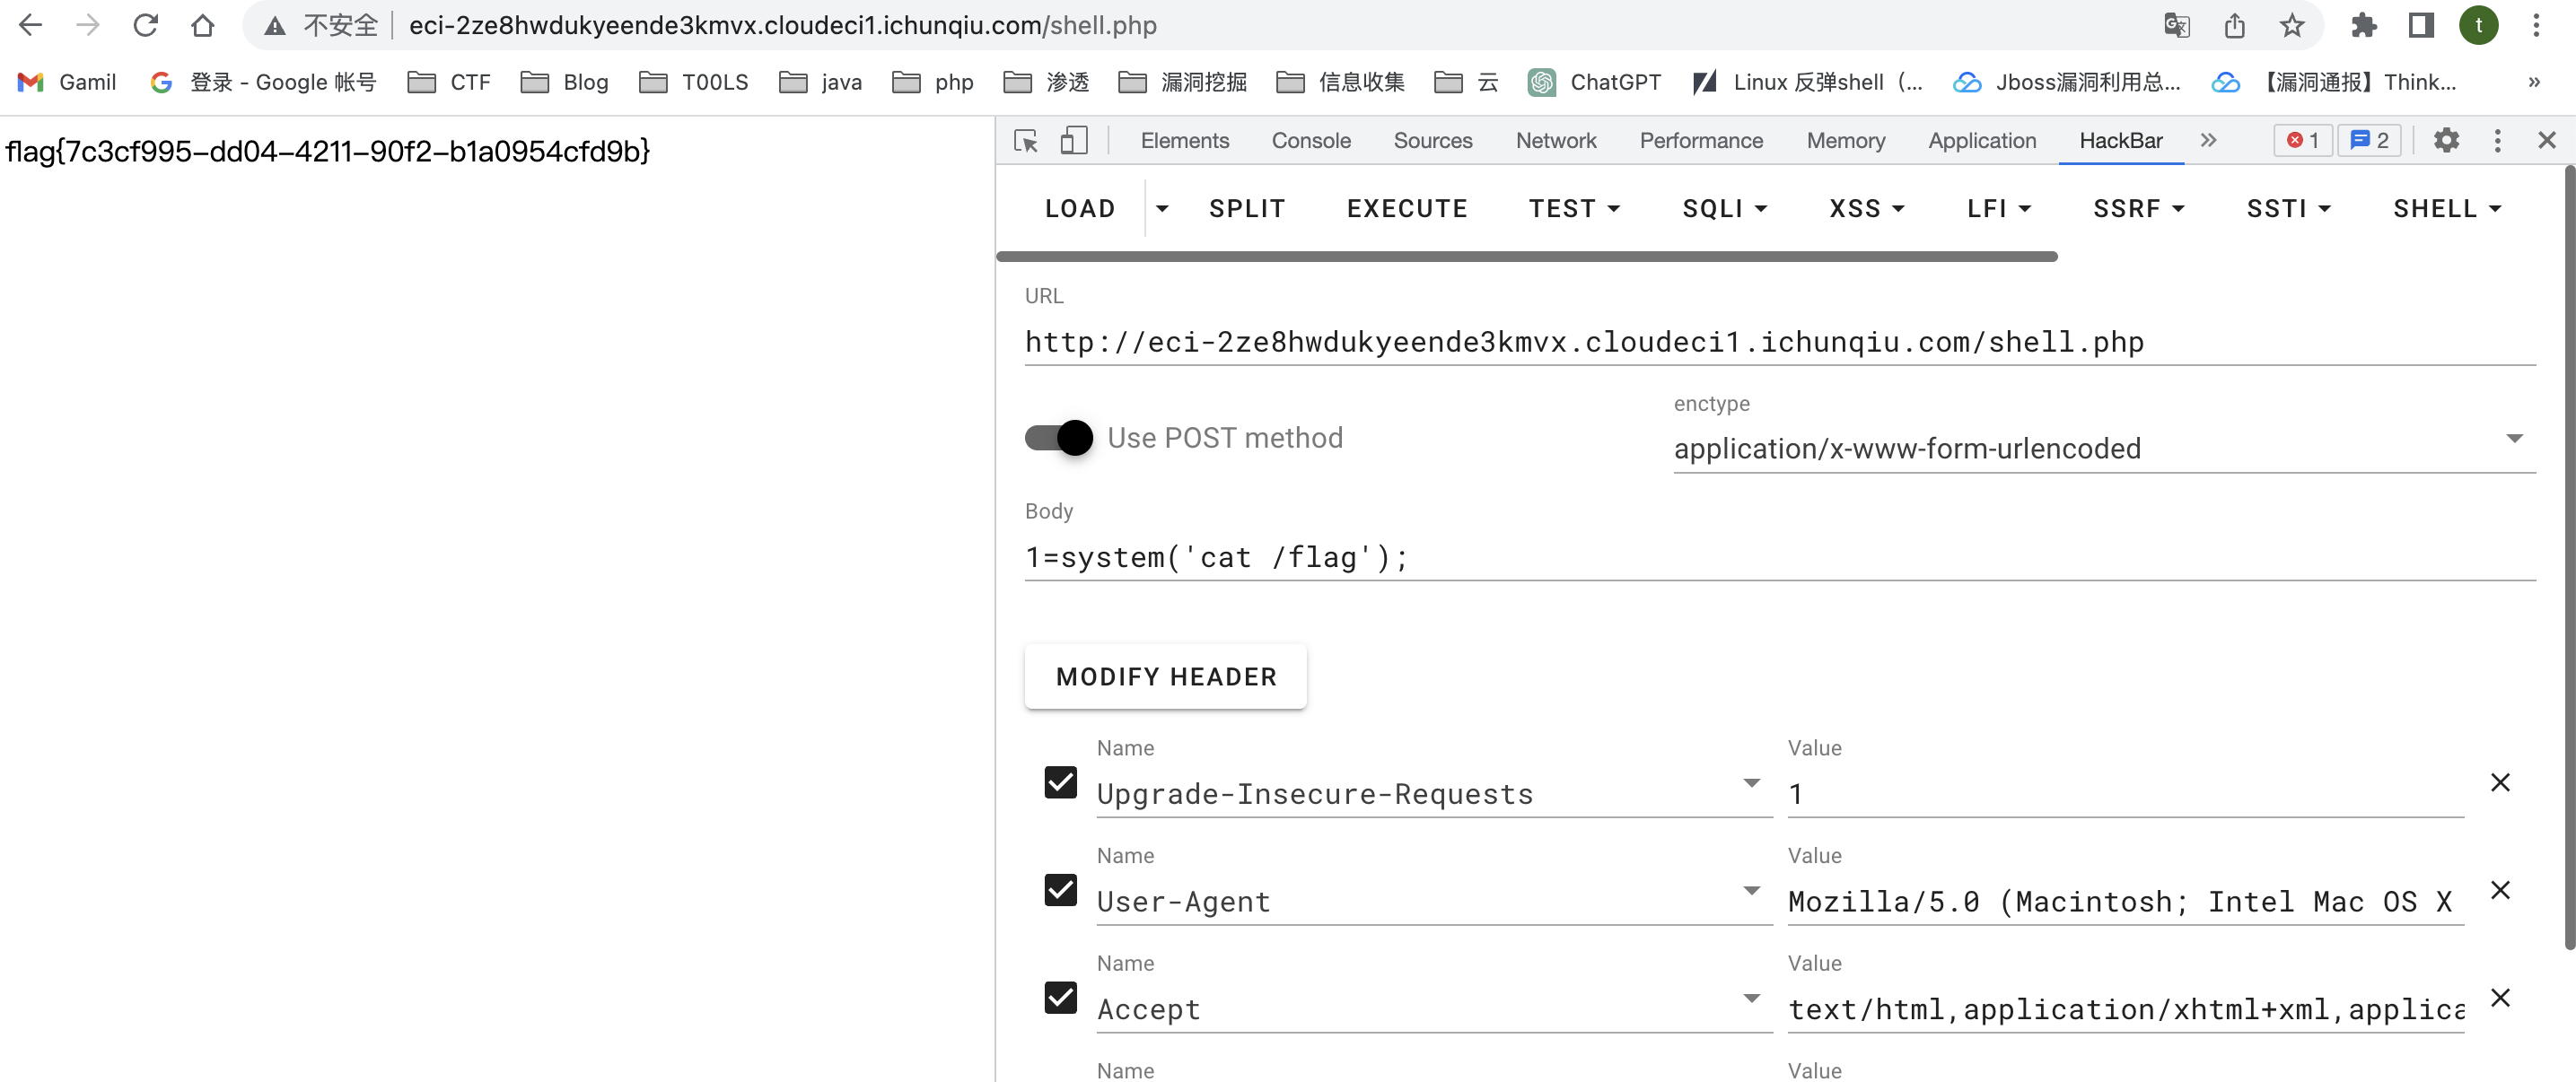This screenshot has height=1082, width=2576.
Task: Open the php bookmark folder
Action: pos(933,82)
